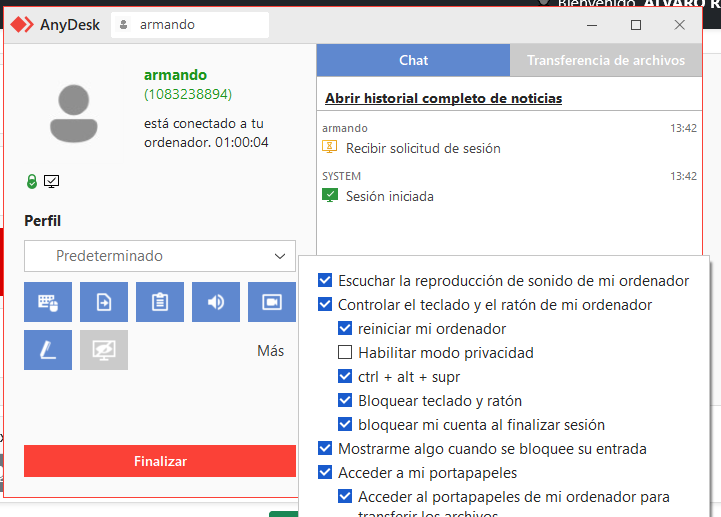Viewport: 721px width, 517px height.
Task: Uncheck the Bloquear teclado y ratón checkbox
Action: [x=345, y=401]
